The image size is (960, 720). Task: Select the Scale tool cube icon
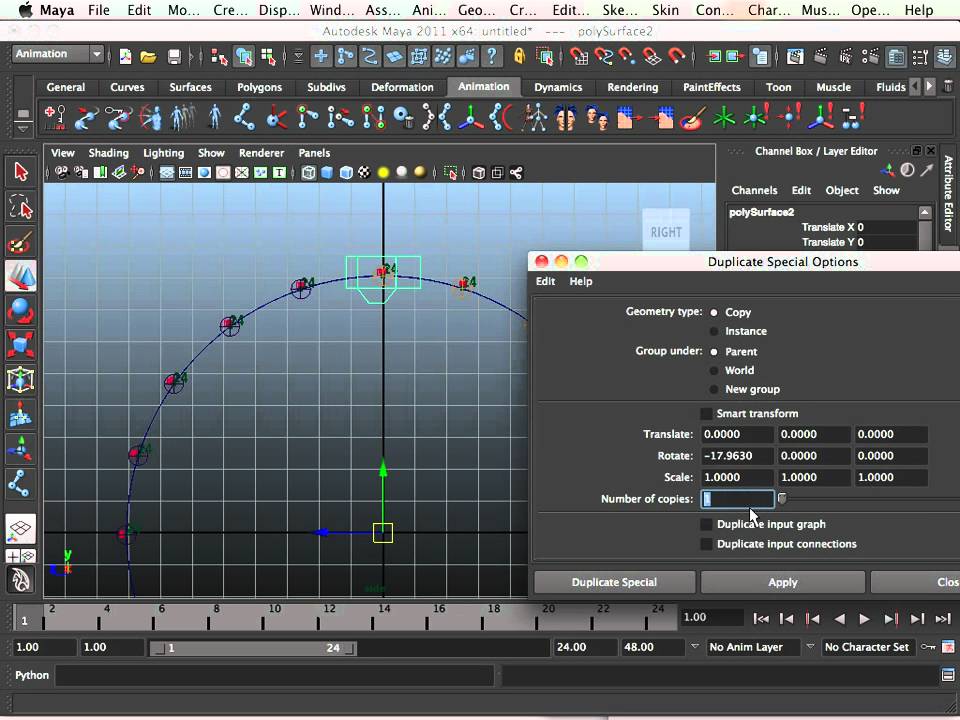[x=21, y=344]
